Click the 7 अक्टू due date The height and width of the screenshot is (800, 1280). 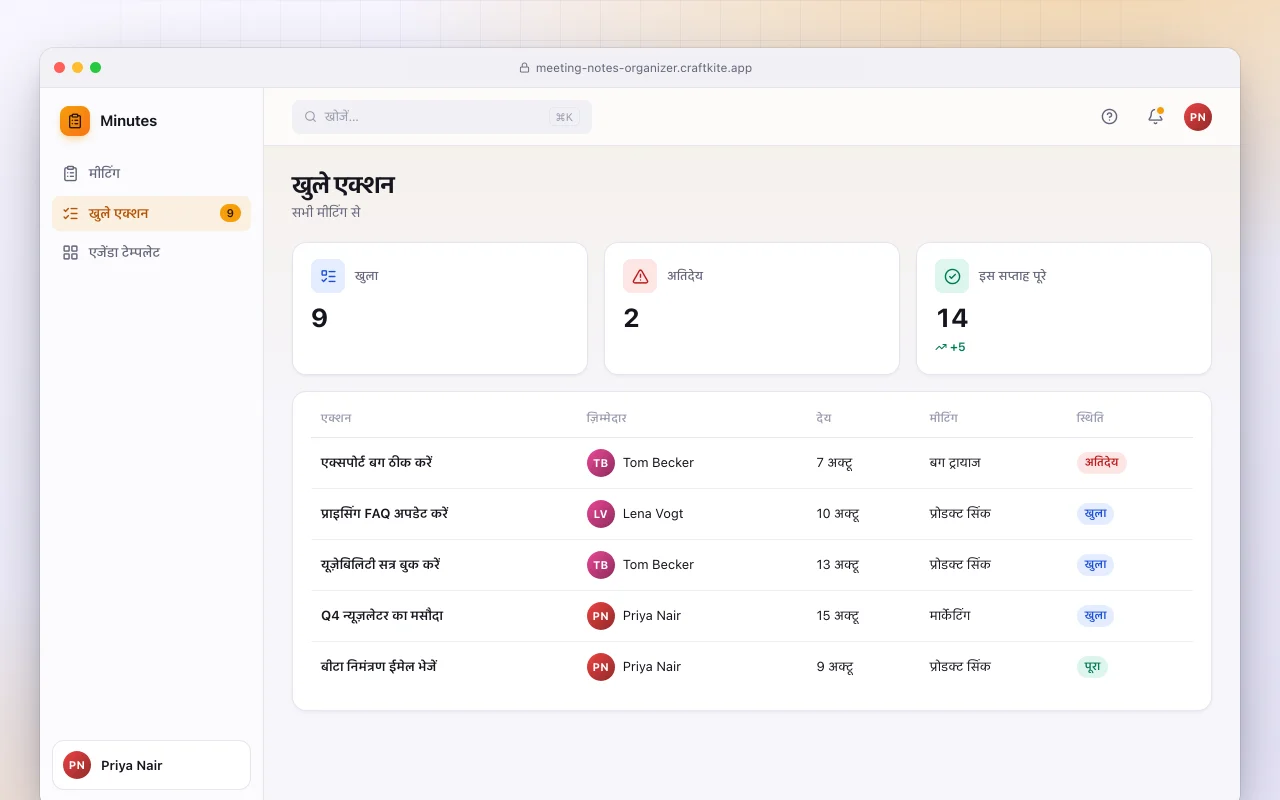pos(834,463)
